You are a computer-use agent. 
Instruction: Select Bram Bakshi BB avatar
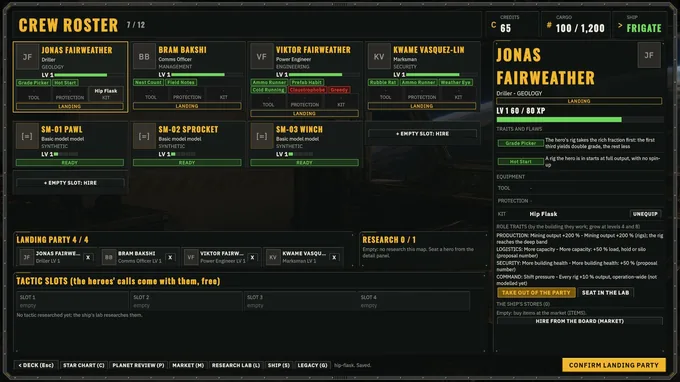pyautogui.click(x=144, y=57)
